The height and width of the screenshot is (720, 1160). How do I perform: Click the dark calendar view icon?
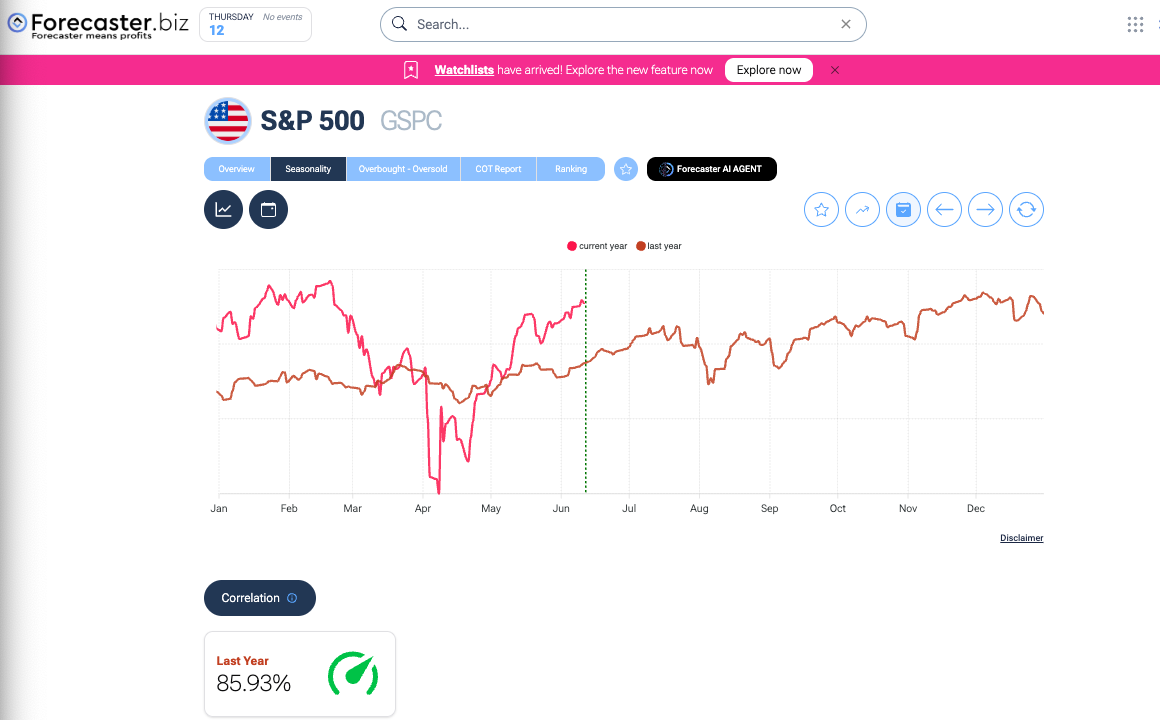click(268, 210)
